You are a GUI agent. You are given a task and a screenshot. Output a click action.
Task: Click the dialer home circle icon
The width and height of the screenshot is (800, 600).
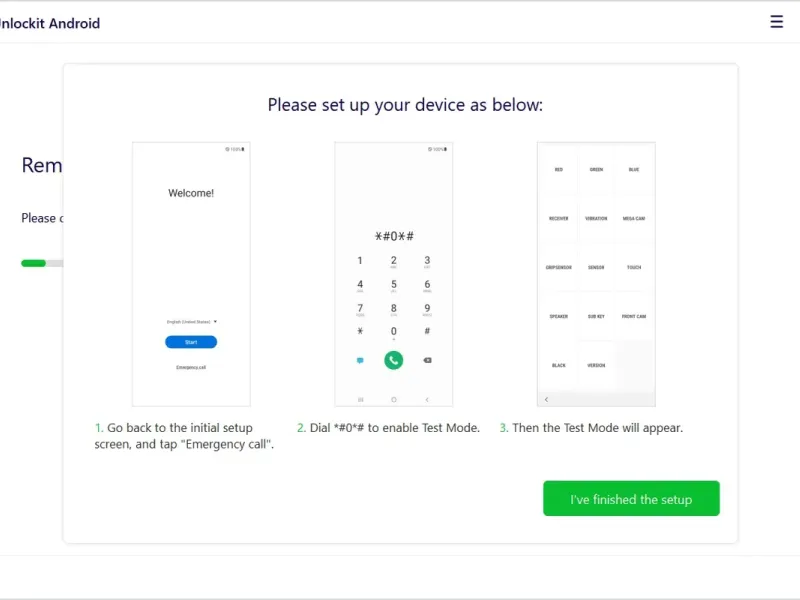[393, 399]
